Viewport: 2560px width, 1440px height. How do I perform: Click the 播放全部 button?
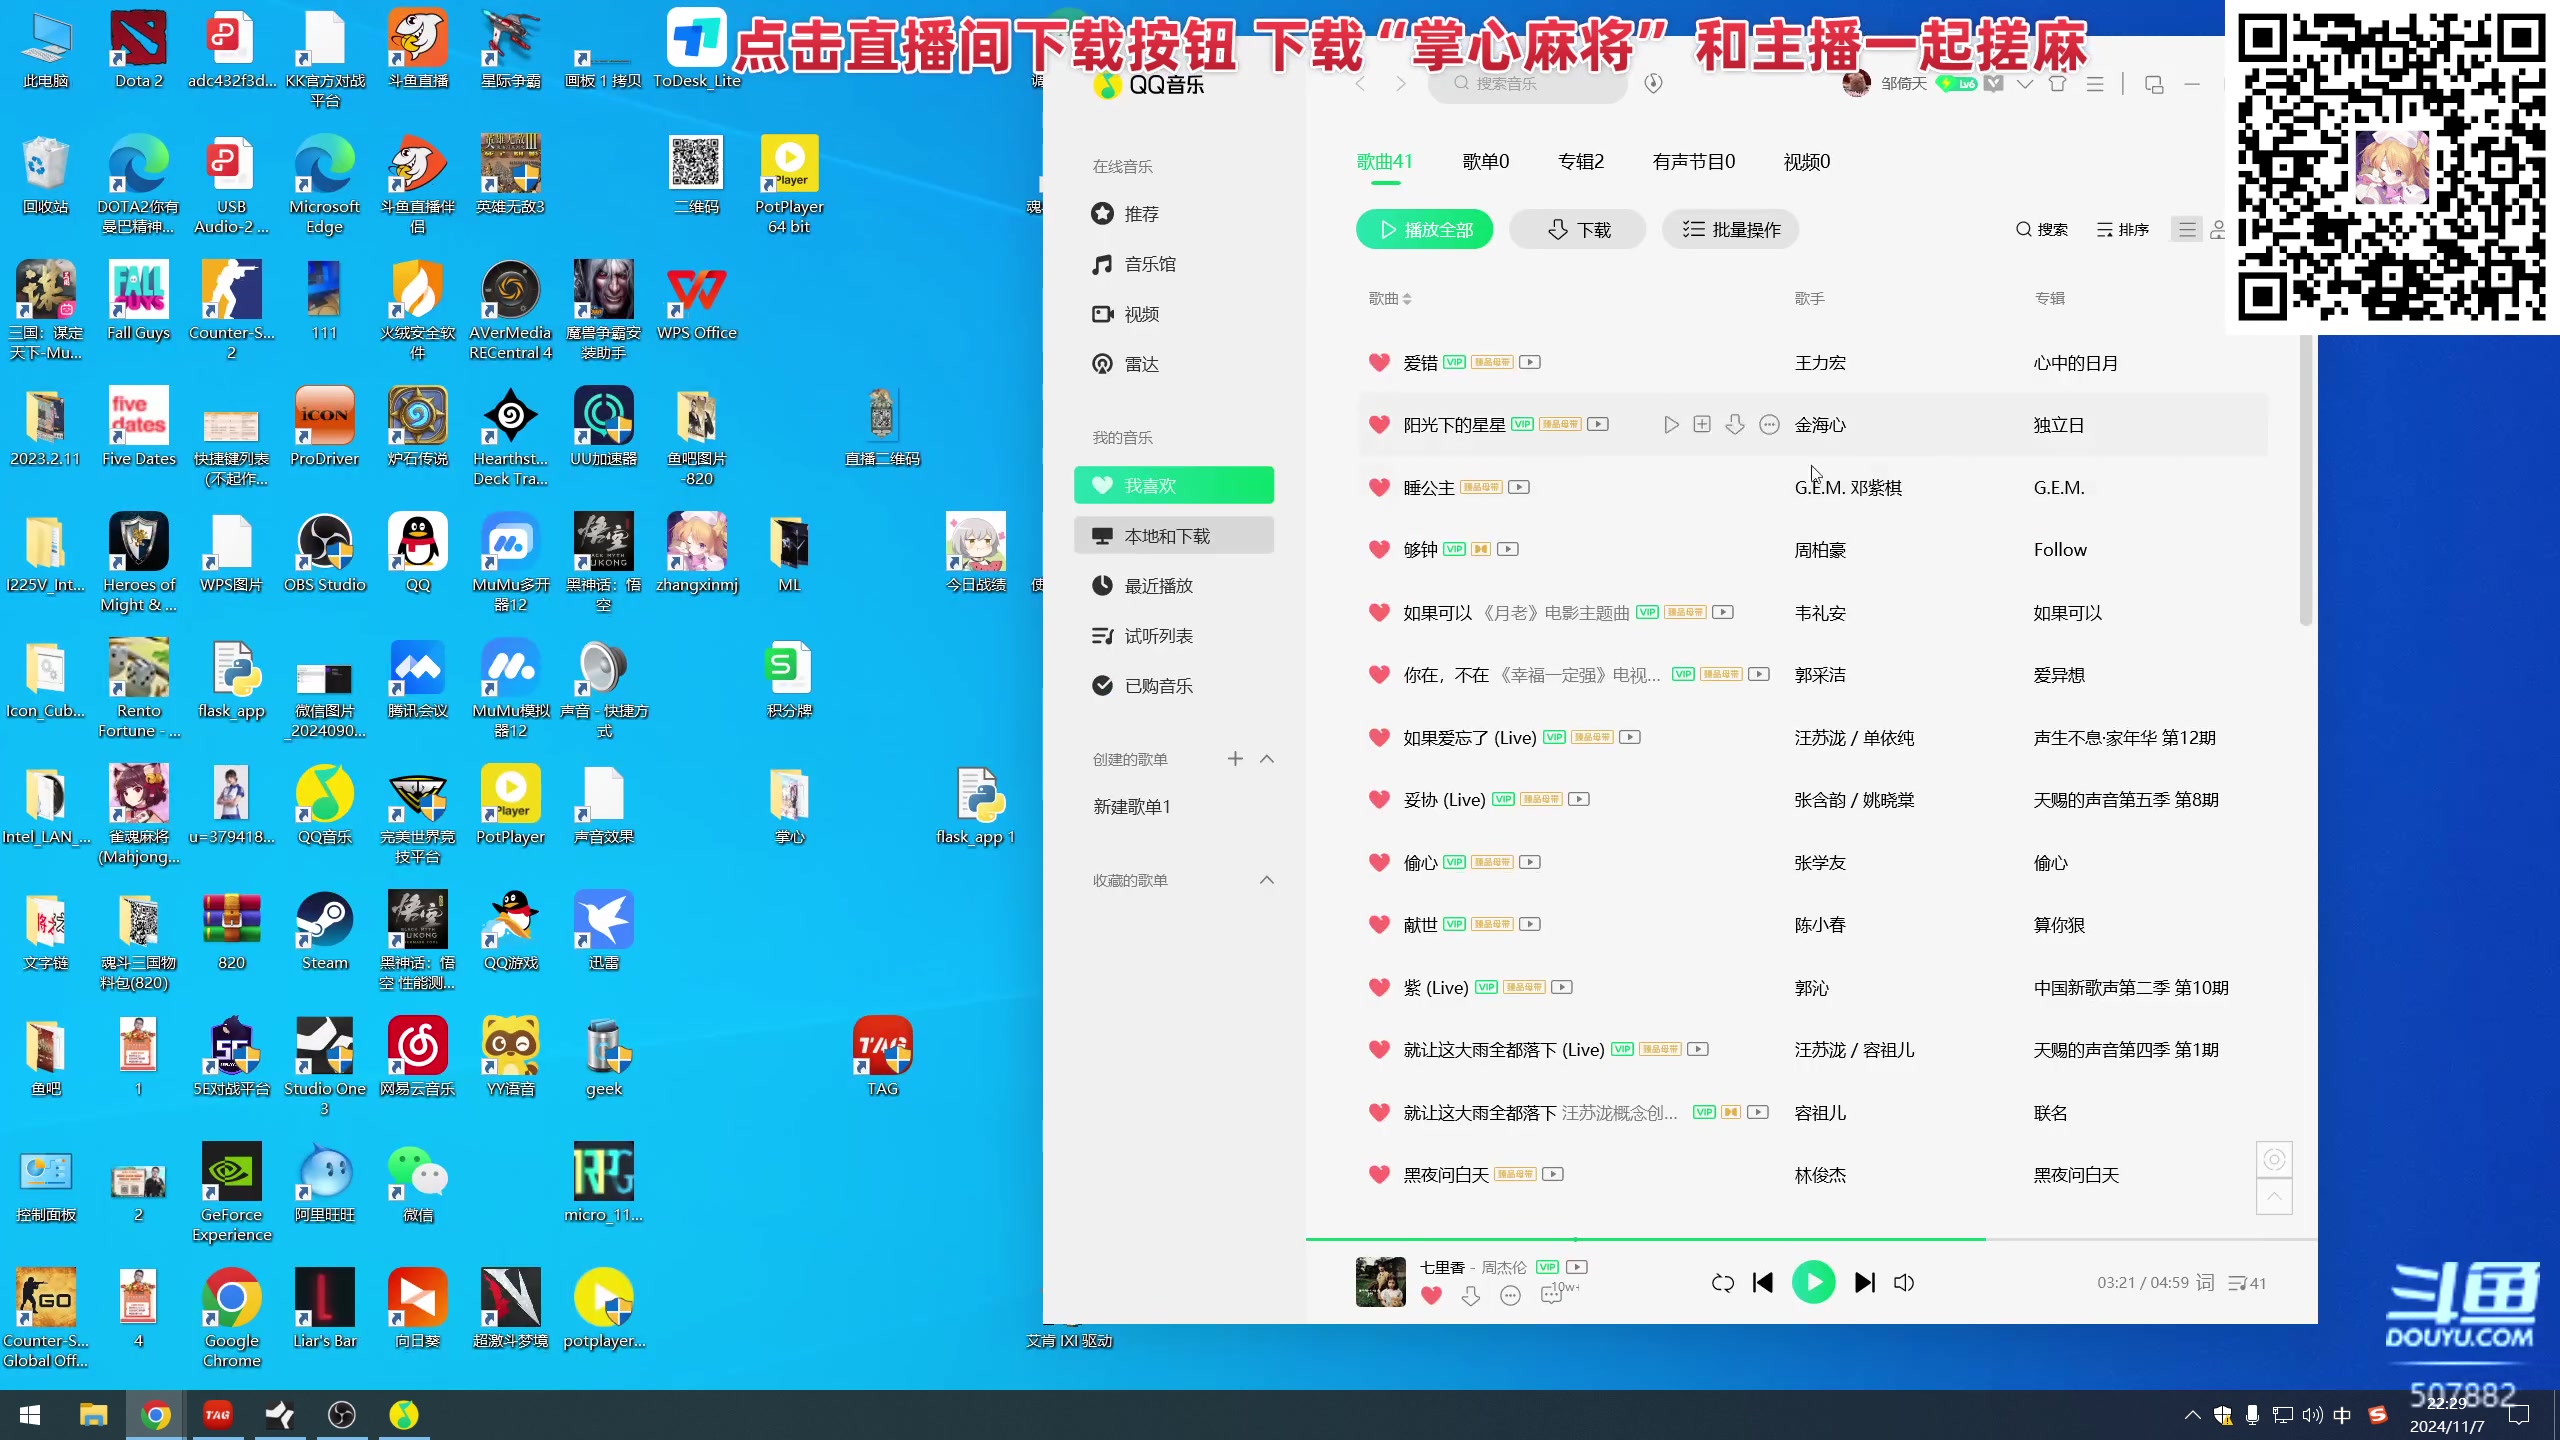click(1424, 229)
